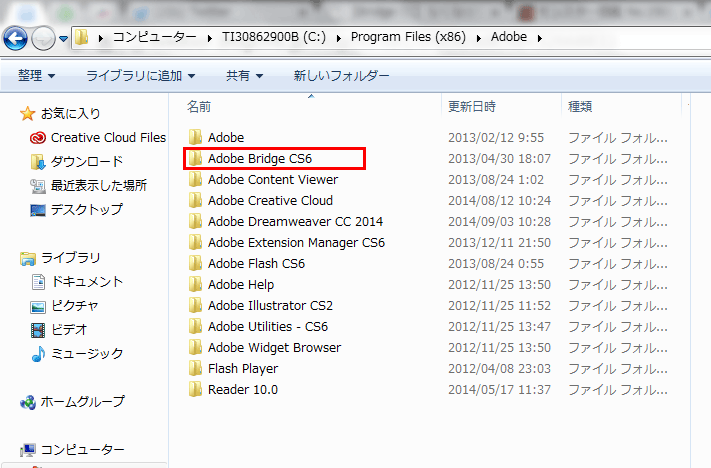Sort by the 種類 column header
The height and width of the screenshot is (468, 711).
580,107
